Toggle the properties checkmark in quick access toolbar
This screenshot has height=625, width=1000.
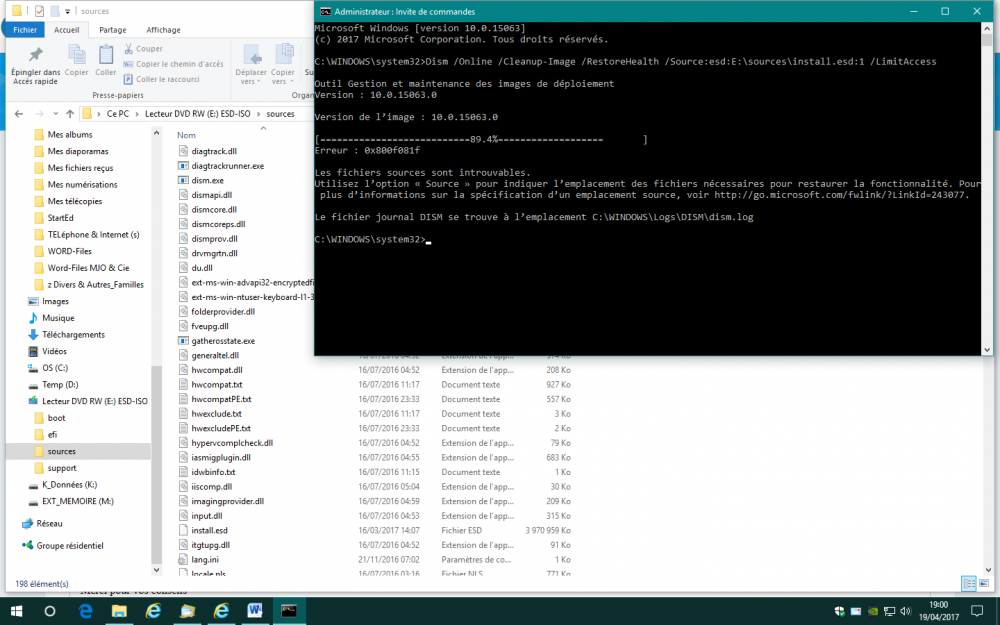[39, 11]
